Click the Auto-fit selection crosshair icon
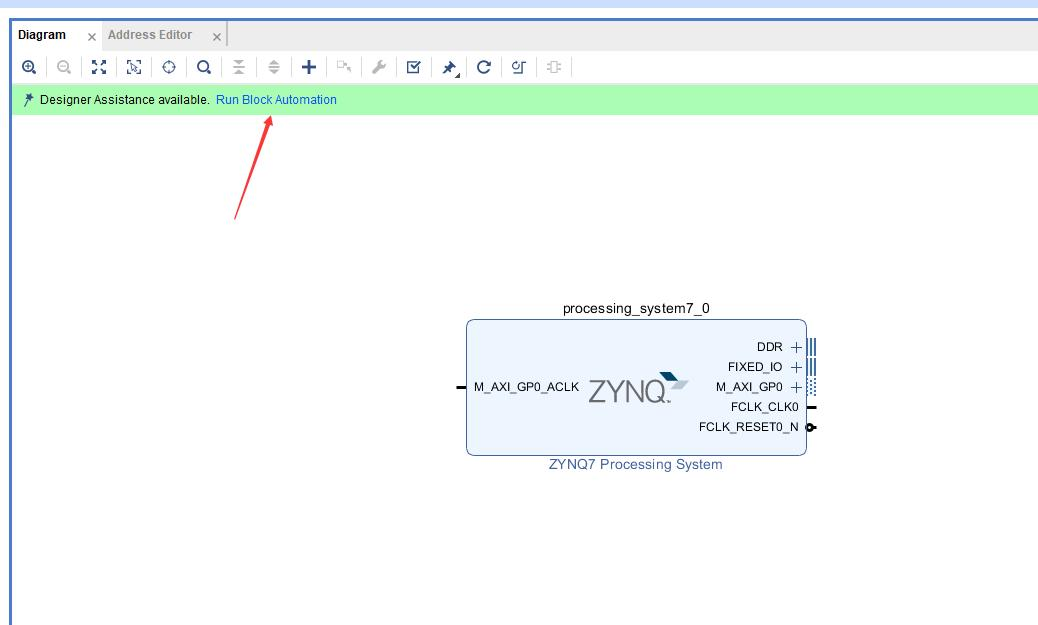This screenshot has width=1038, height=625. 169,67
